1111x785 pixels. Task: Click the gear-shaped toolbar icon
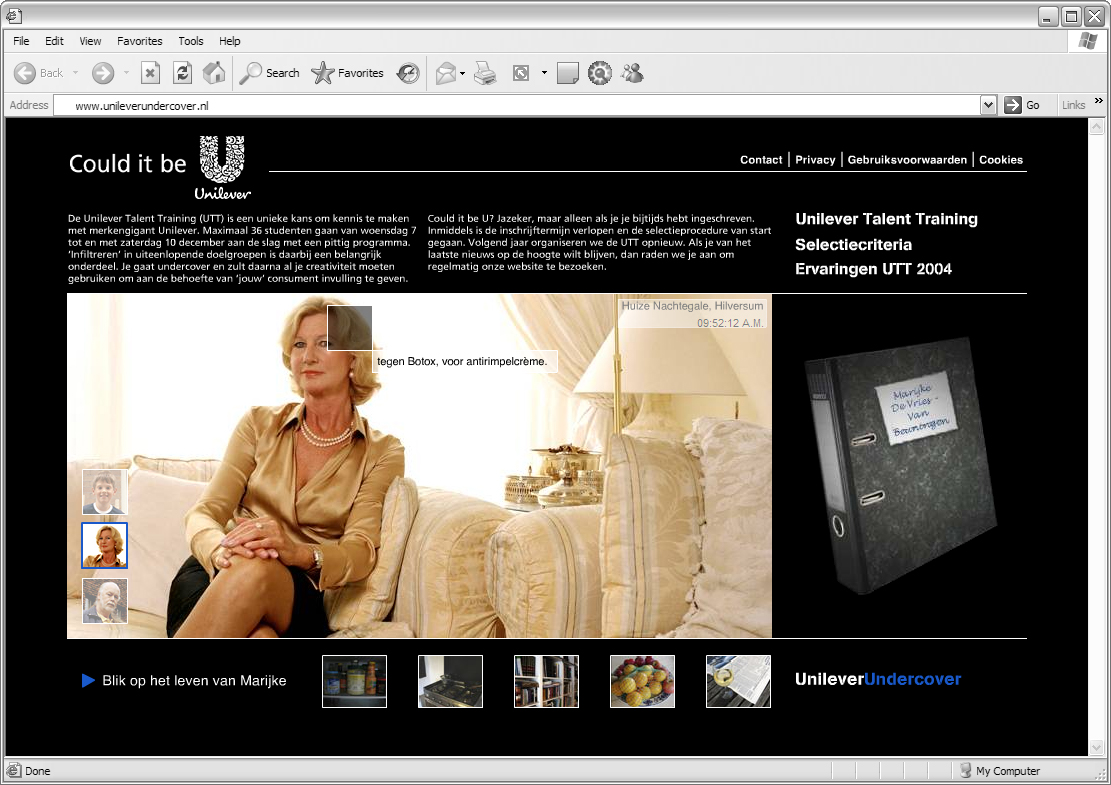click(599, 73)
